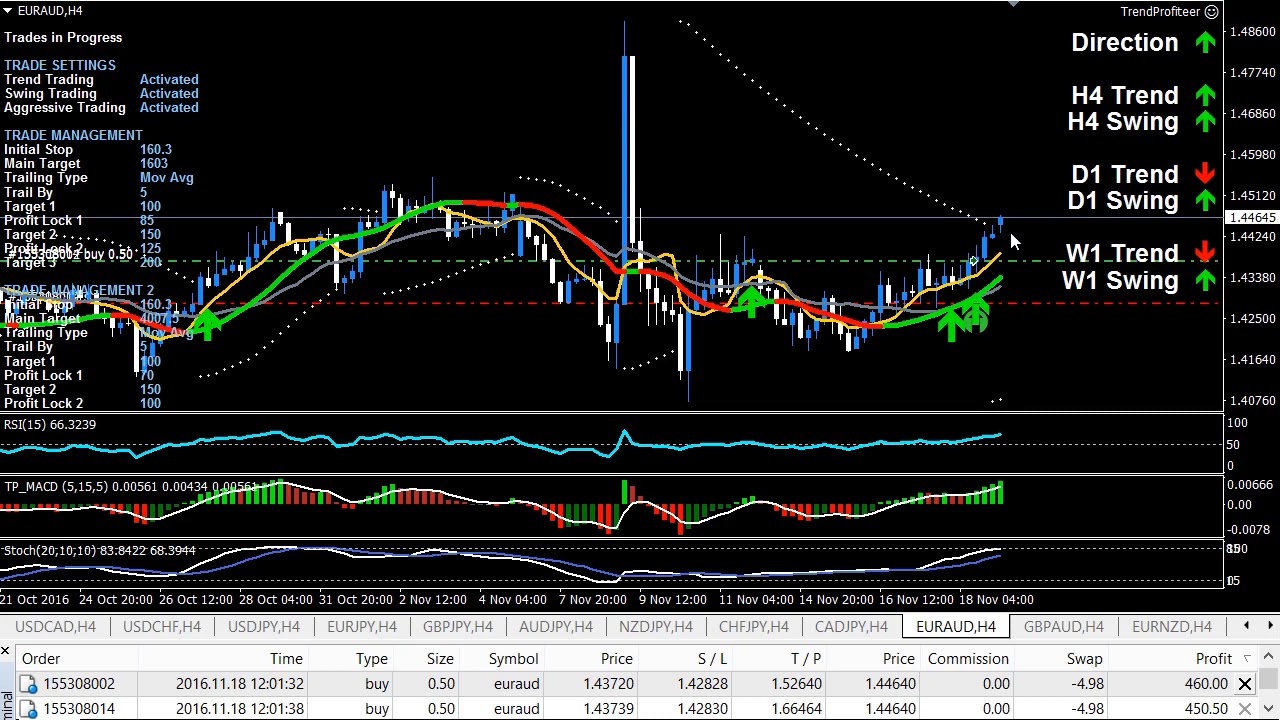Click the 460.00 profit value
The image size is (1280, 720).
tap(1206, 684)
